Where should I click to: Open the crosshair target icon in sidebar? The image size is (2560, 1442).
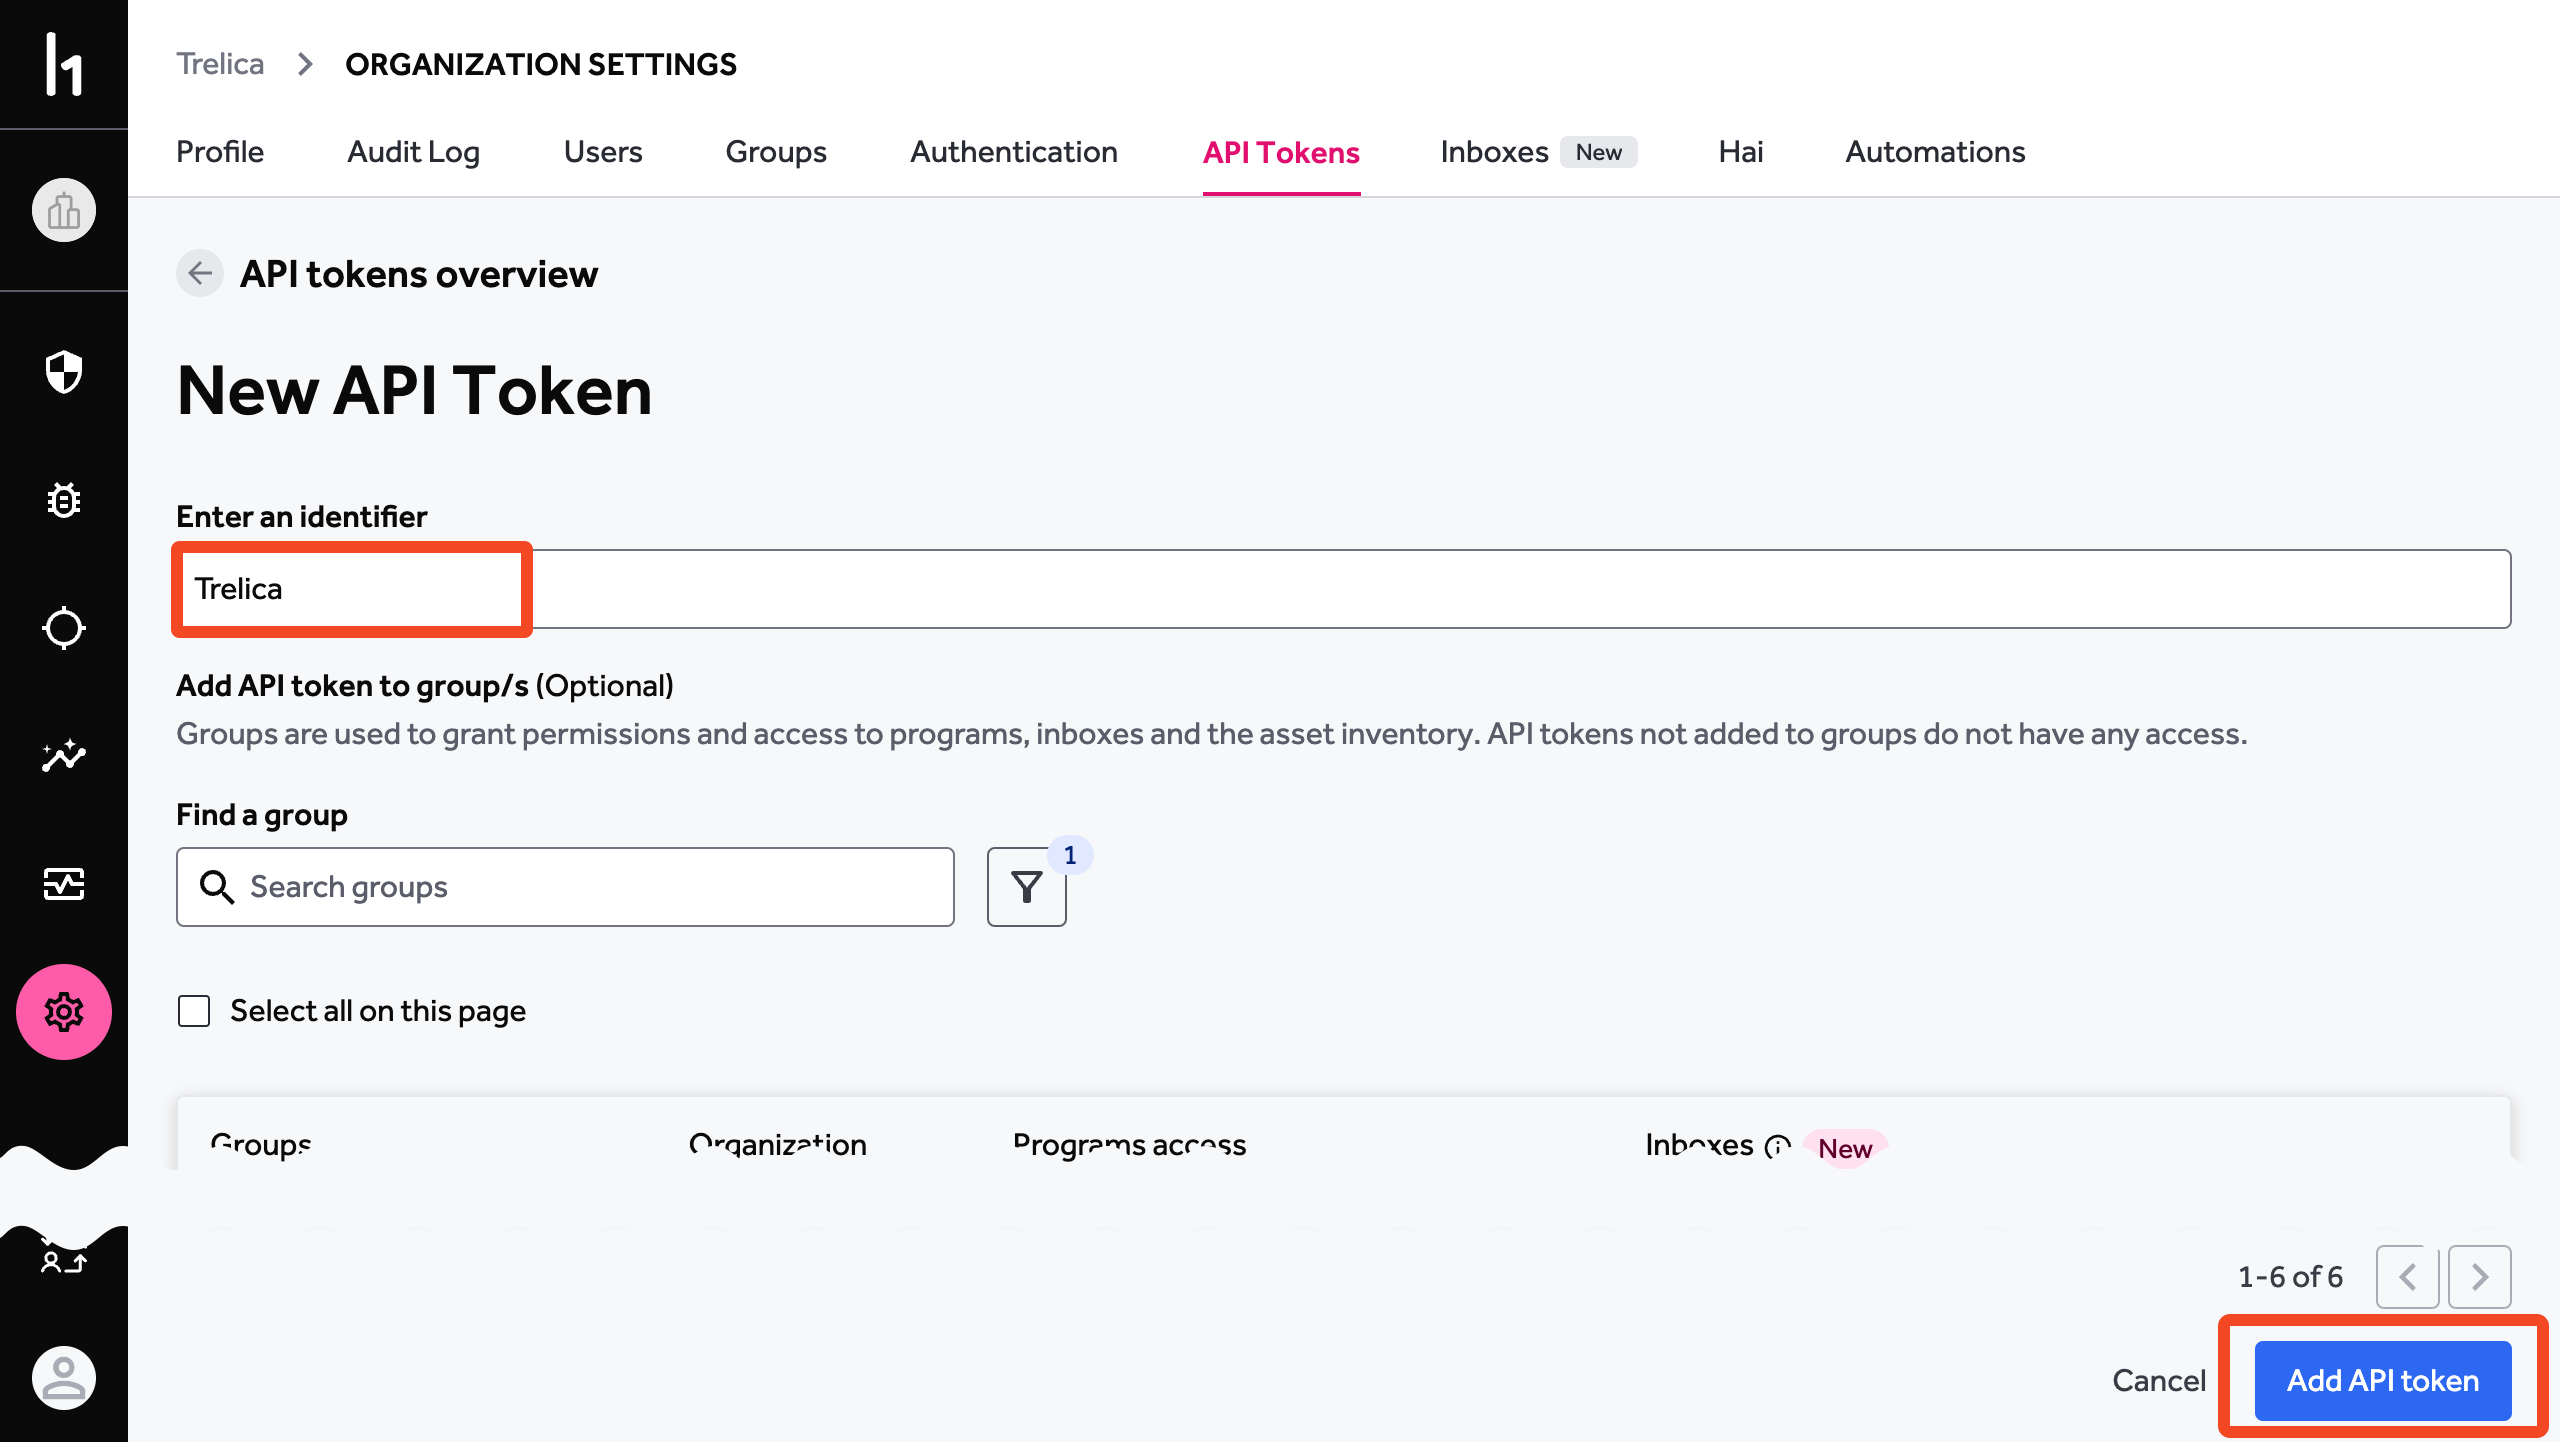click(64, 628)
